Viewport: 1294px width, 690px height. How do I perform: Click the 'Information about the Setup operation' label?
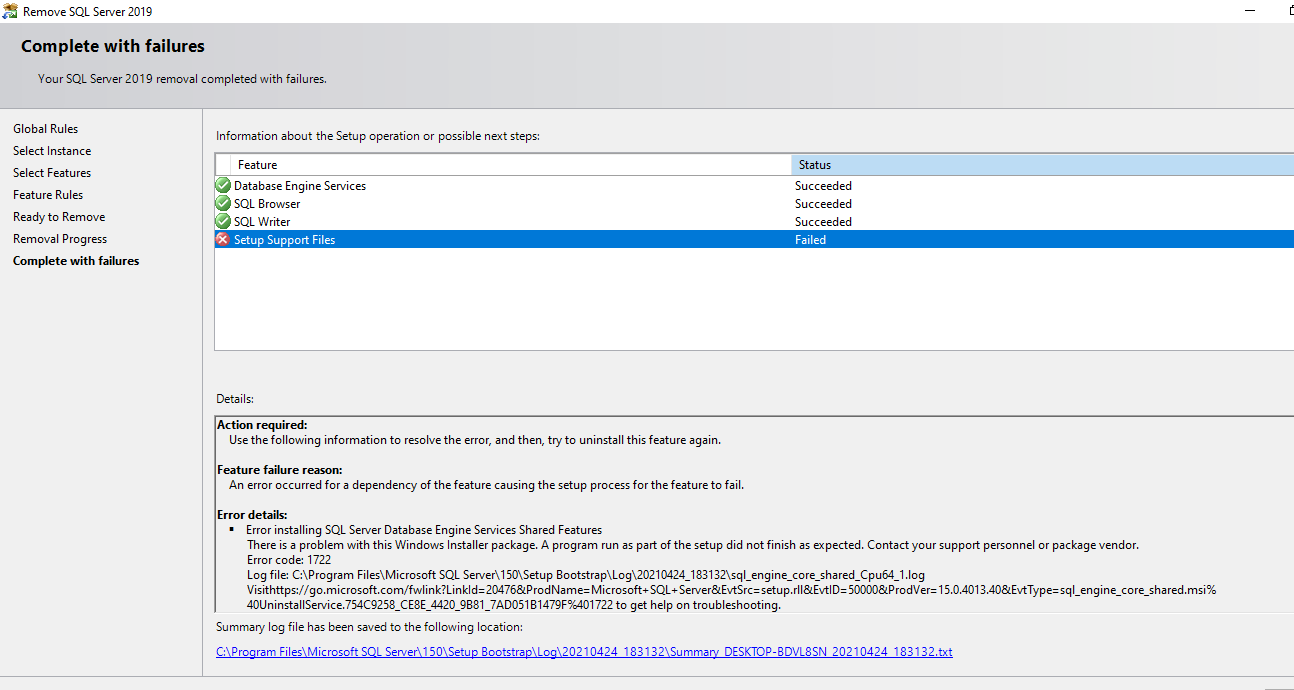pos(378,136)
